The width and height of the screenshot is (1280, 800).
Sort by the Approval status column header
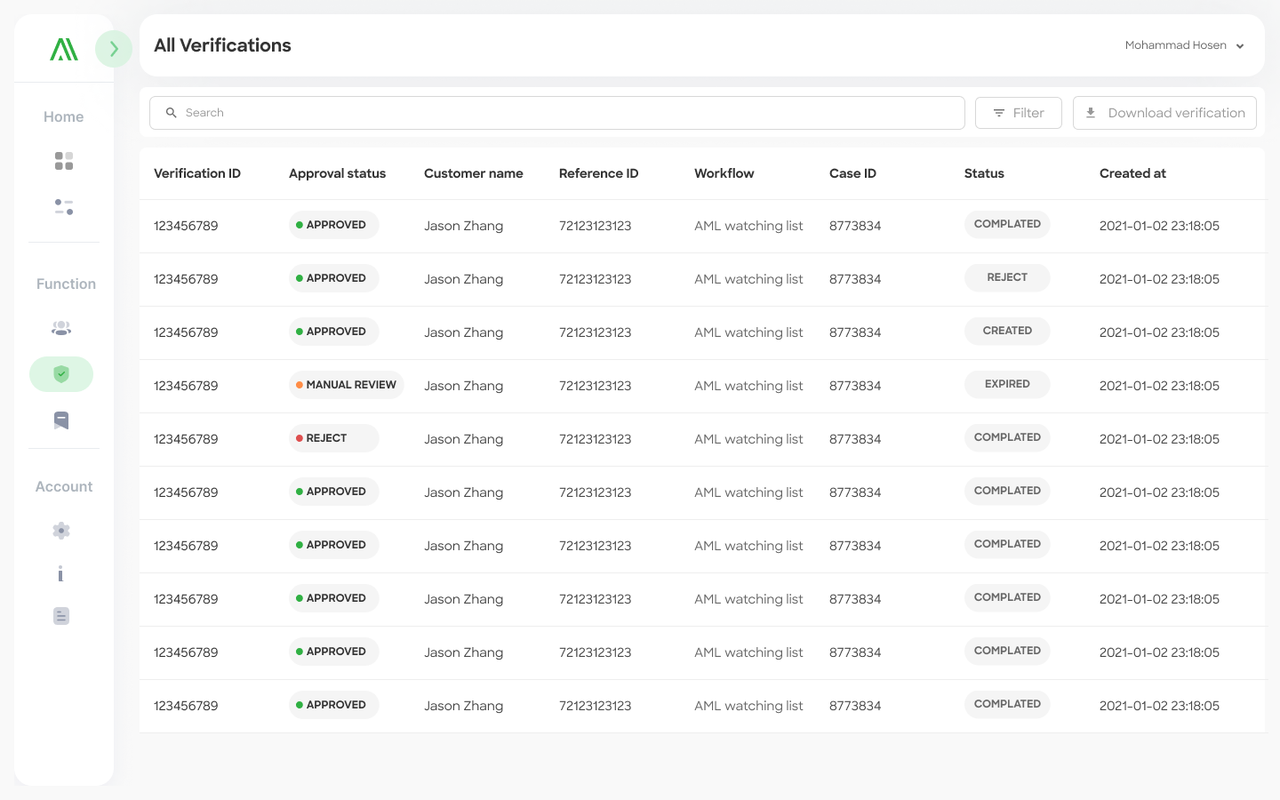pyautogui.click(x=337, y=173)
